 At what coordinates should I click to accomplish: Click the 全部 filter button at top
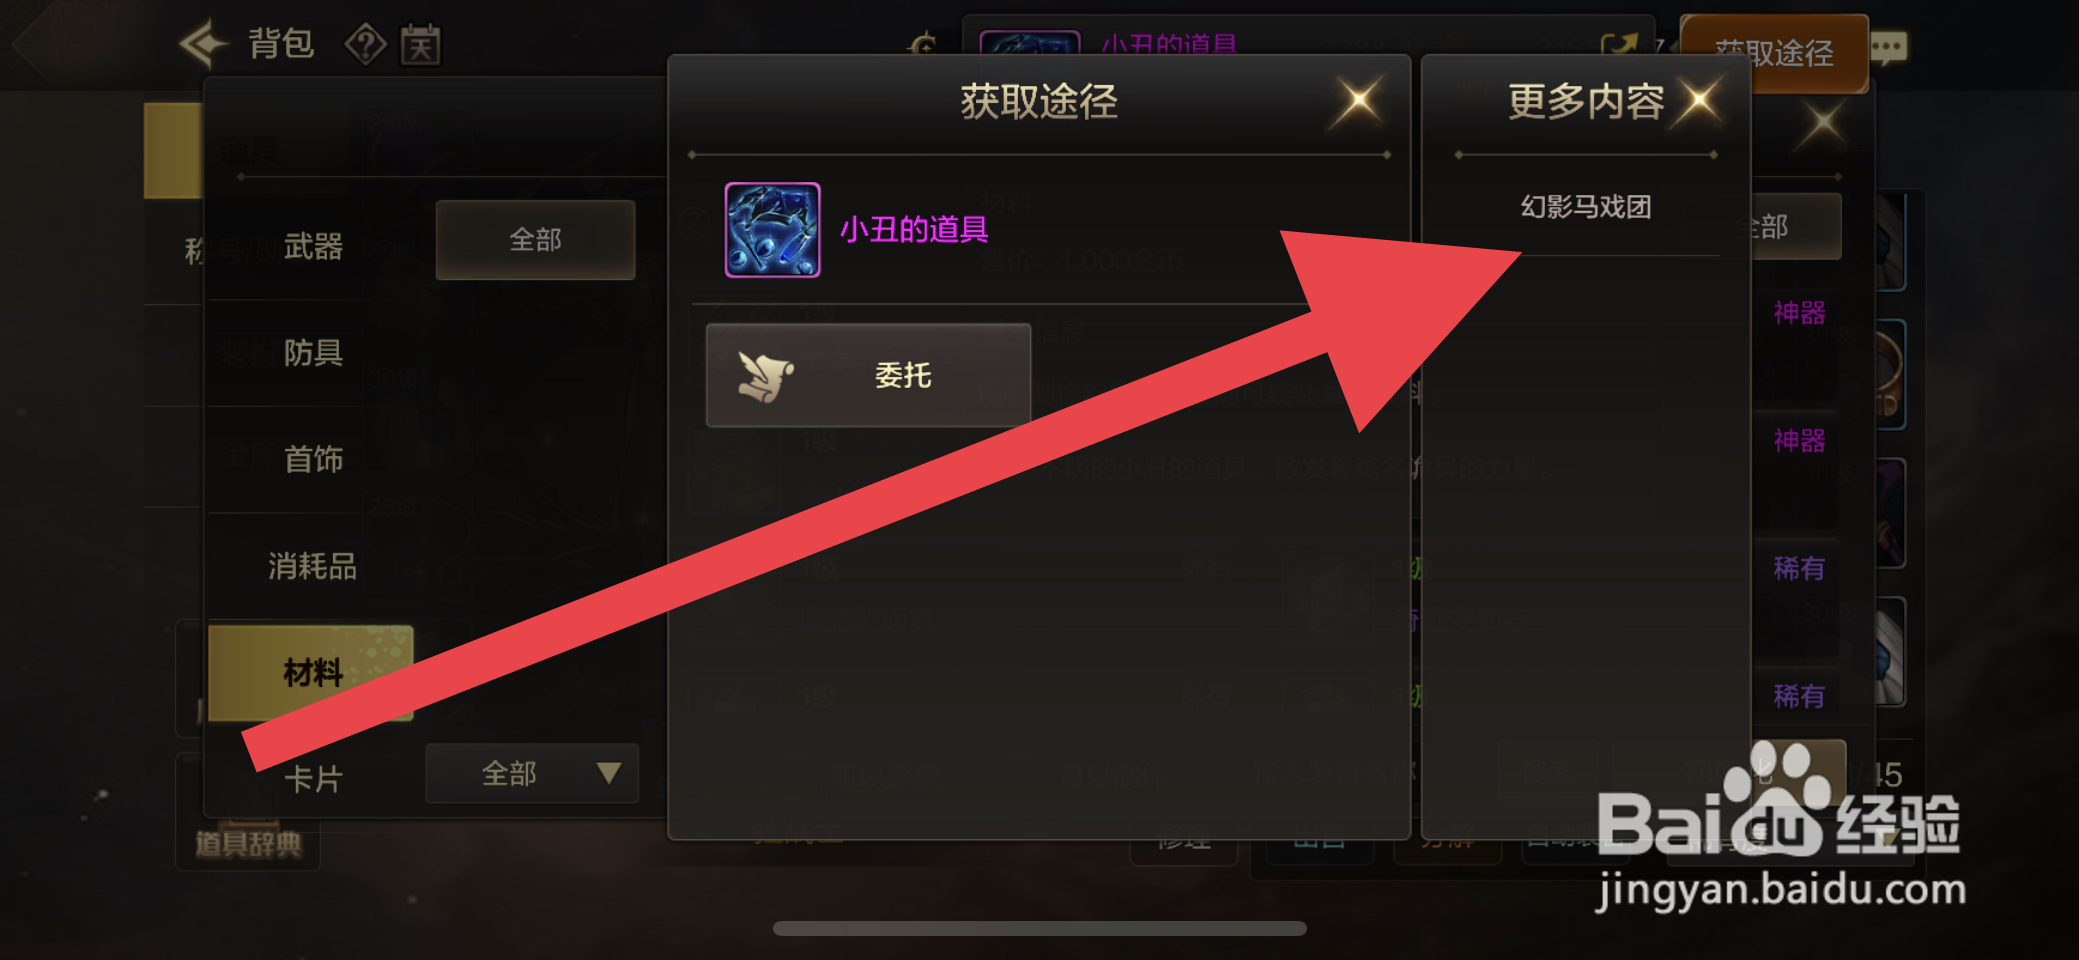click(535, 240)
